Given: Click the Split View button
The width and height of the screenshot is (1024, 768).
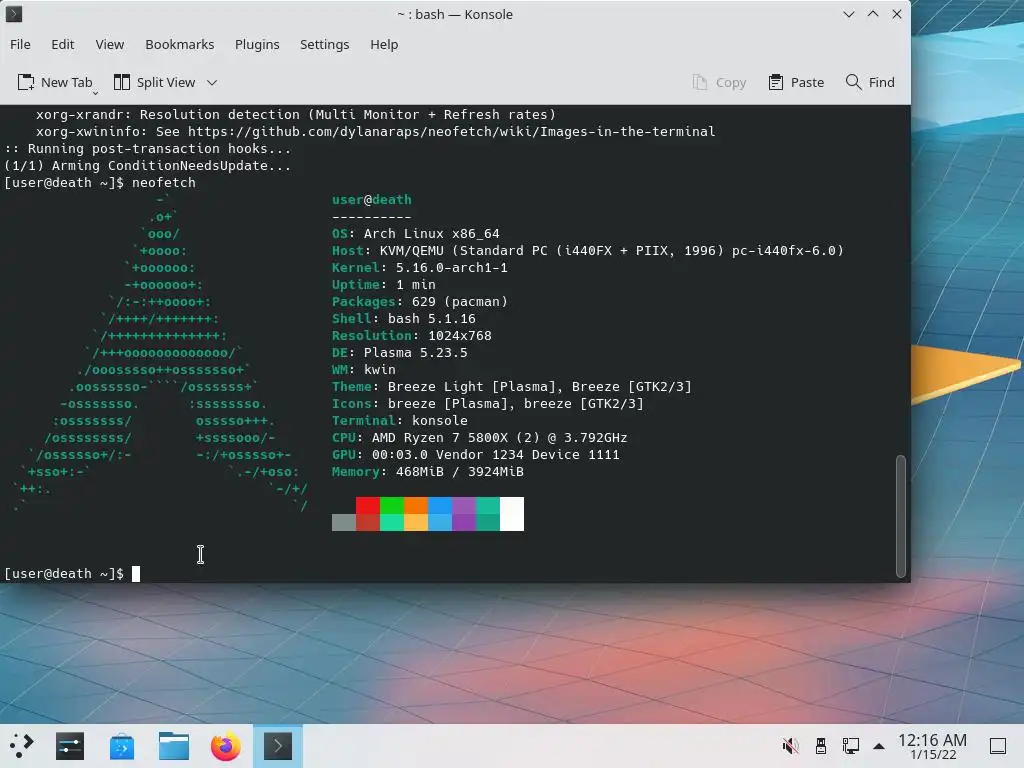Looking at the screenshot, I should pos(155,82).
